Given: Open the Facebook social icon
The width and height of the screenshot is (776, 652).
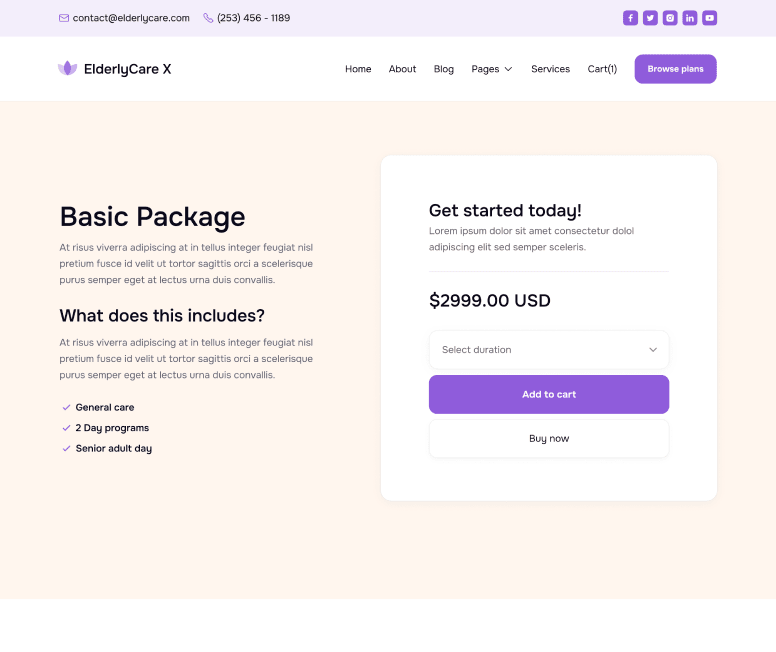Looking at the screenshot, I should point(630,18).
